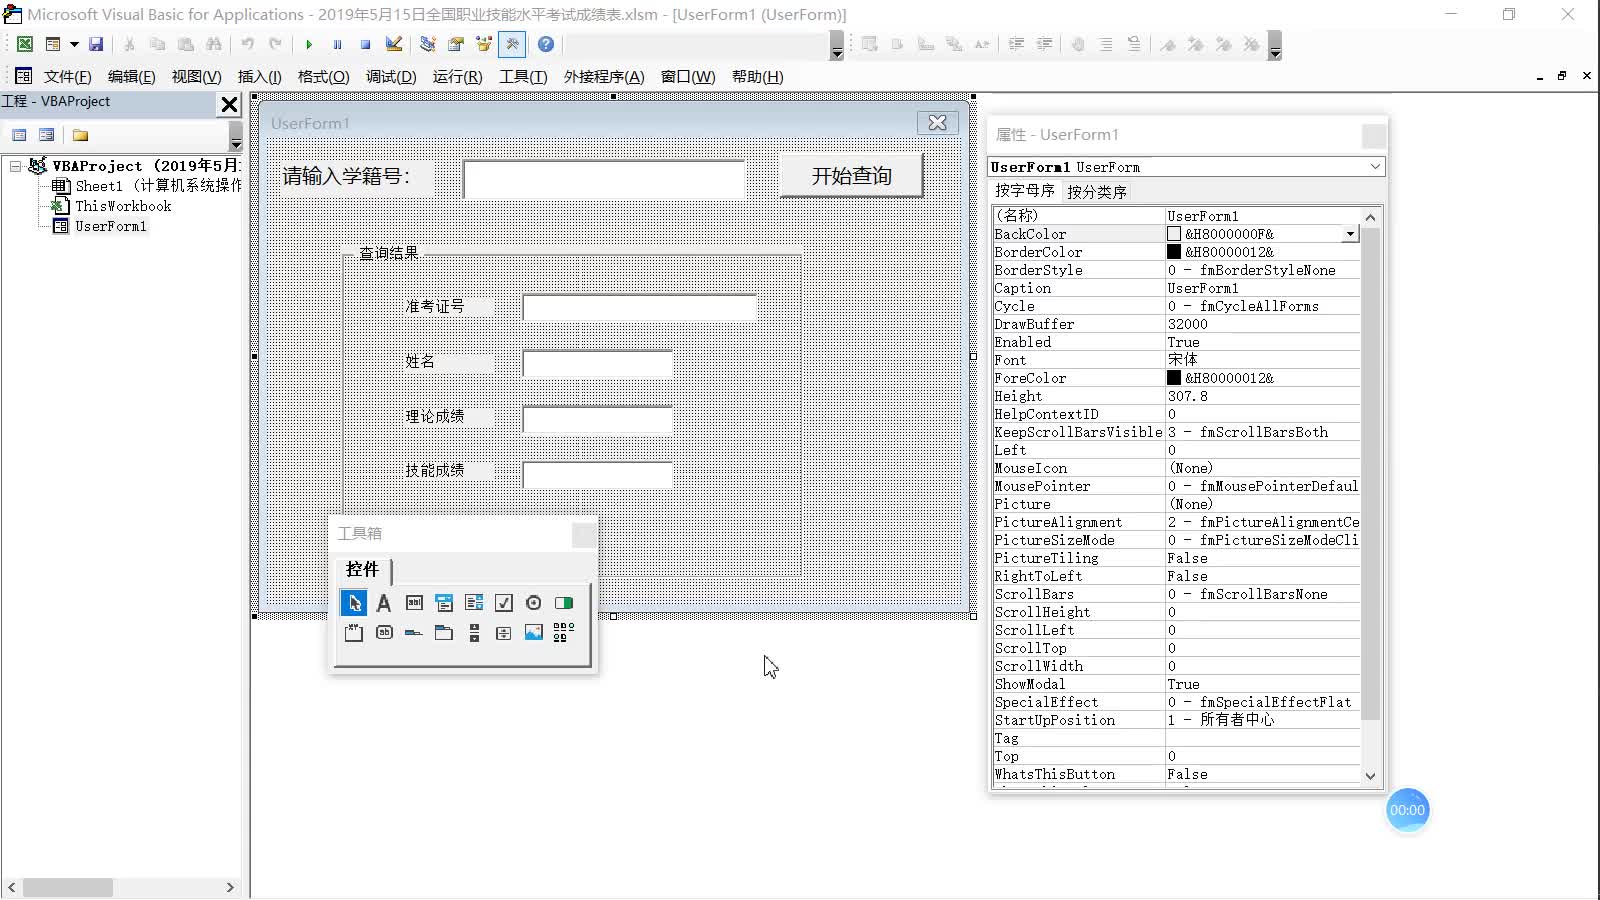This screenshot has width=1600, height=900.
Task: Click the BorderColor black swatch
Action: (1174, 252)
